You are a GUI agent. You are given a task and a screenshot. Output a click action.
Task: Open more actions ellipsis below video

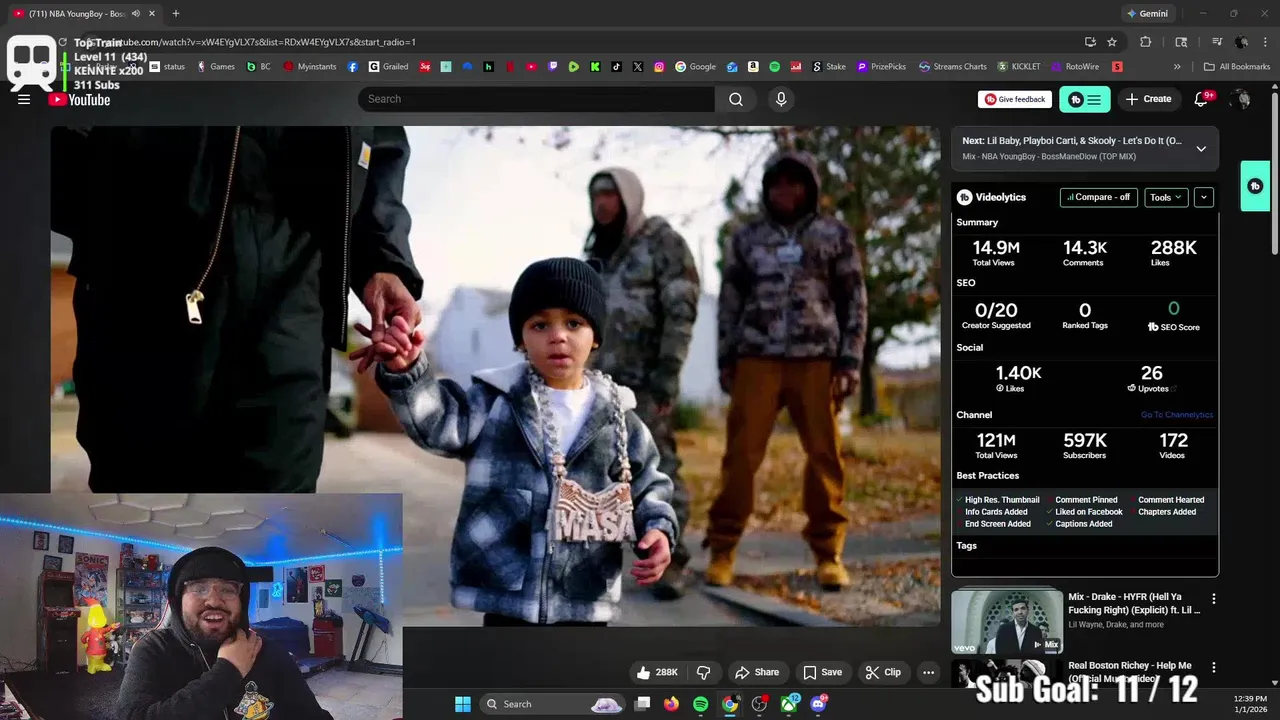point(928,672)
